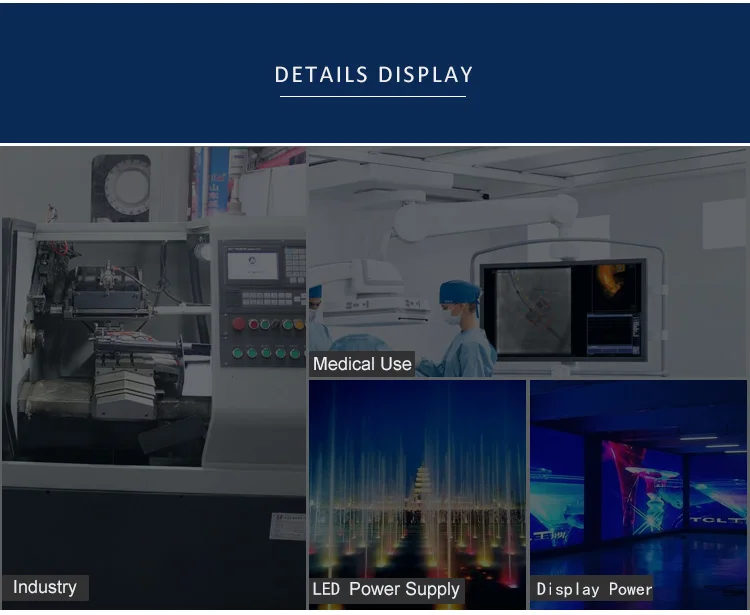Image resolution: width=750 pixels, height=615 pixels.
Task: Click the "Industry" caption label
Action: [45, 587]
